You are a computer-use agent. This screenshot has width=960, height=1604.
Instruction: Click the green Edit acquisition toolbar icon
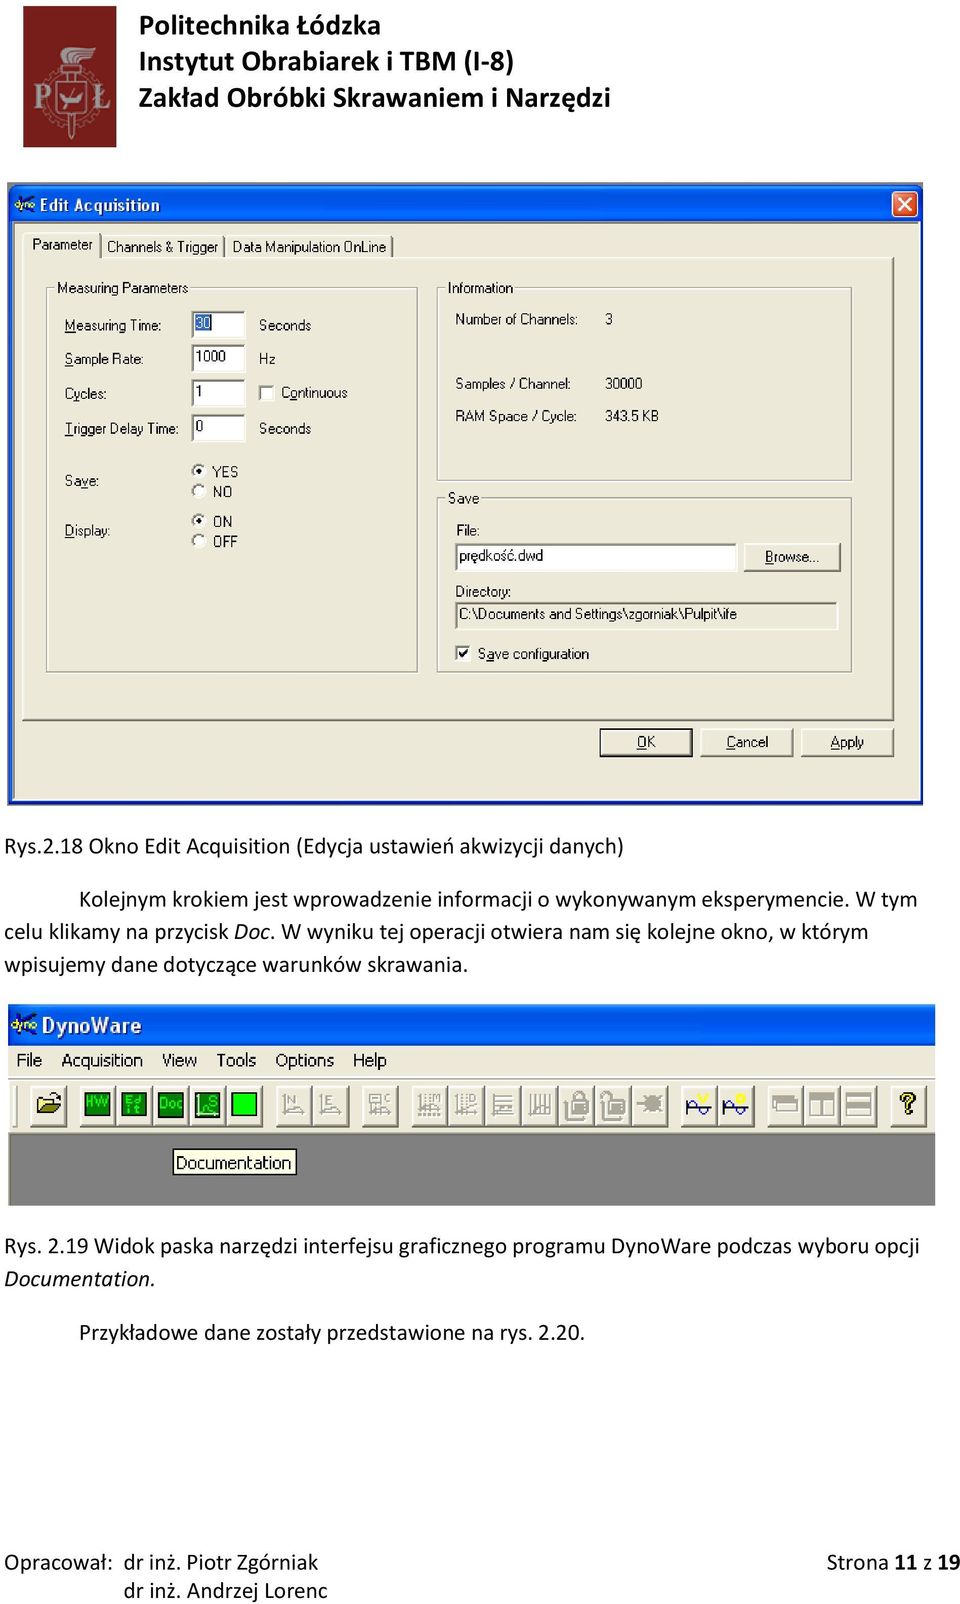[134, 1104]
